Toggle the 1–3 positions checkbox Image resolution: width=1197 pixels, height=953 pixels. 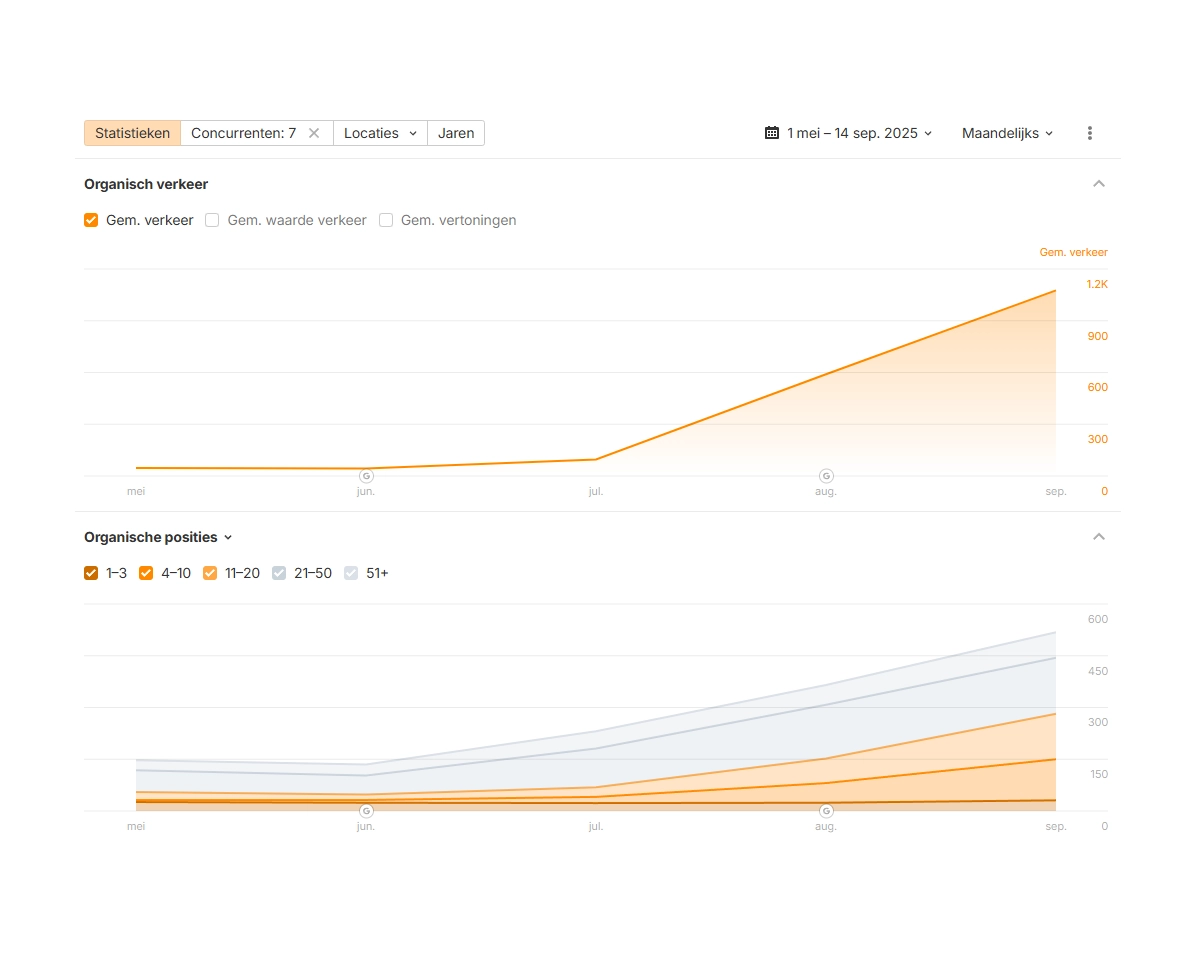[91, 573]
